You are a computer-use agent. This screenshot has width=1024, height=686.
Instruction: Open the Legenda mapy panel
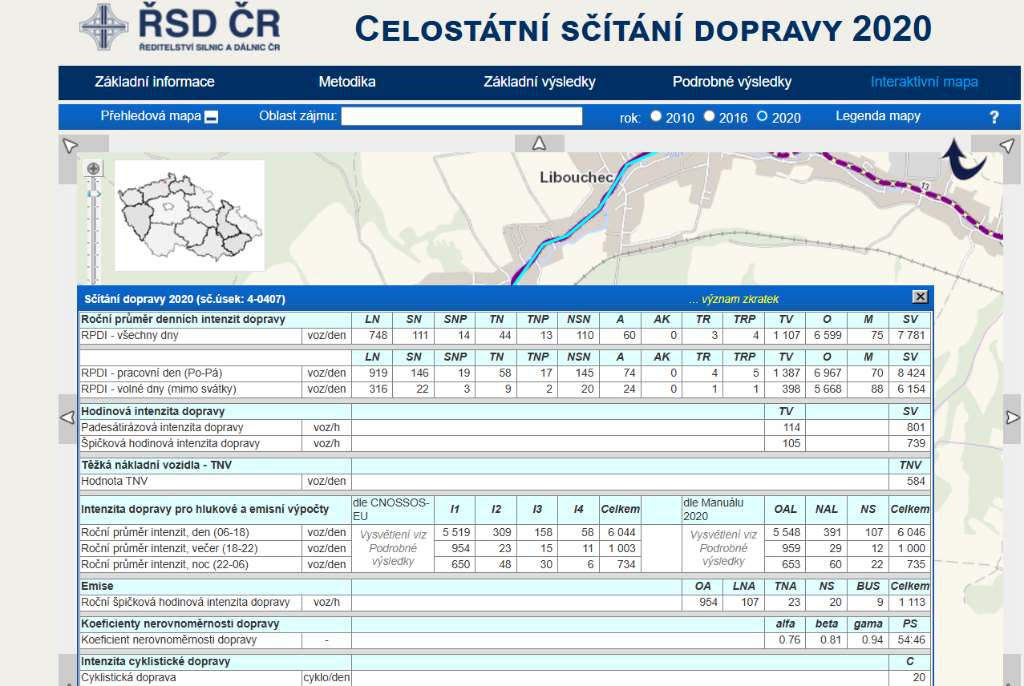(x=877, y=115)
